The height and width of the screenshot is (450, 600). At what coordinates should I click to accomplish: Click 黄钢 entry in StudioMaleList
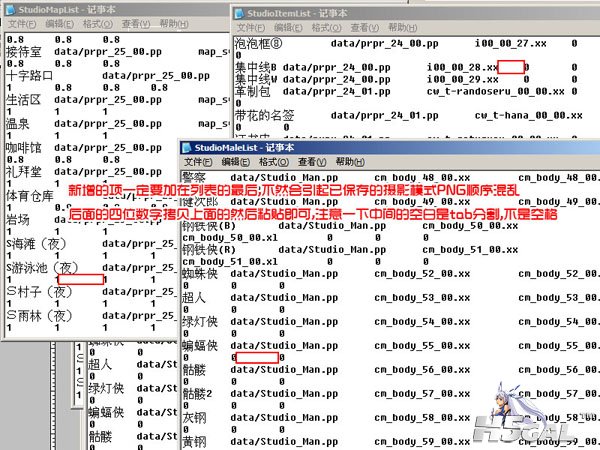[194, 442]
